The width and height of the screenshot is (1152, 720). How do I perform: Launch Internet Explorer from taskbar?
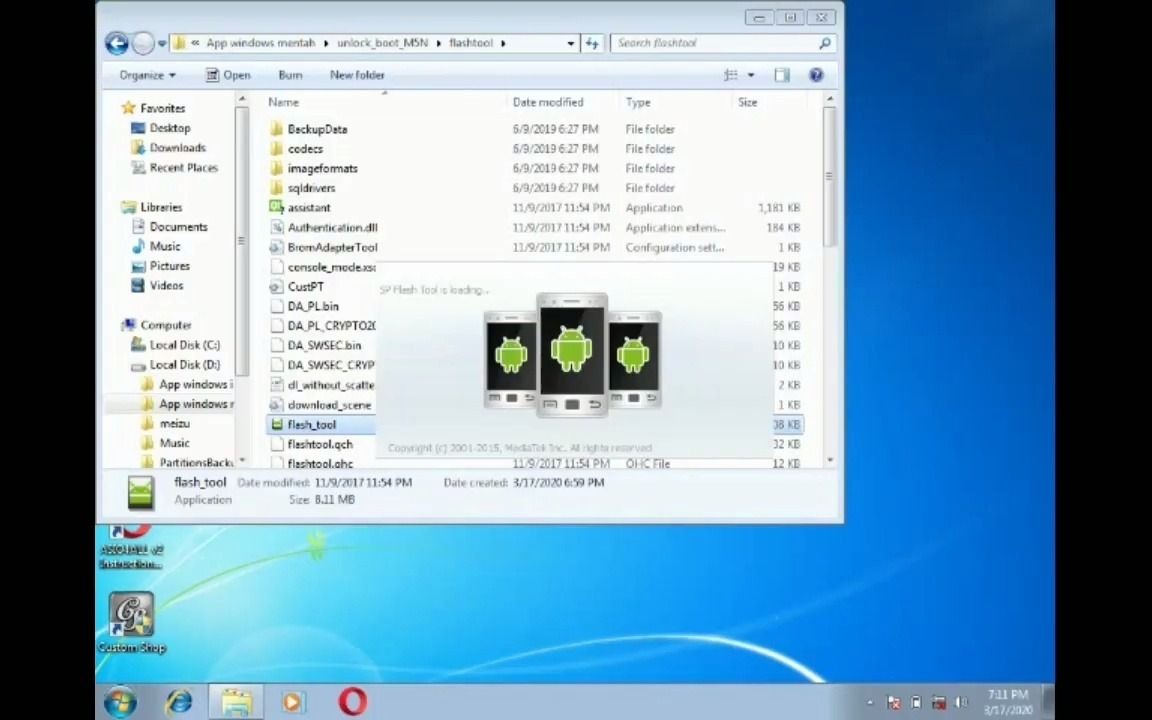click(x=179, y=702)
